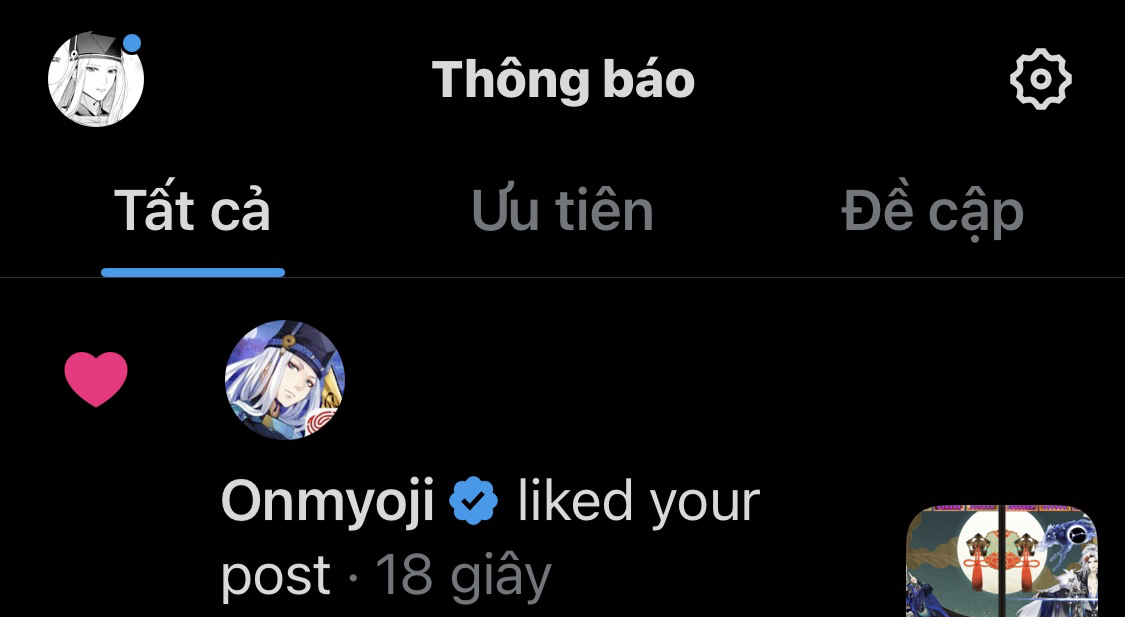The image size is (1125, 617).
Task: Tap the Onmyoji account name
Action: pos(328,502)
